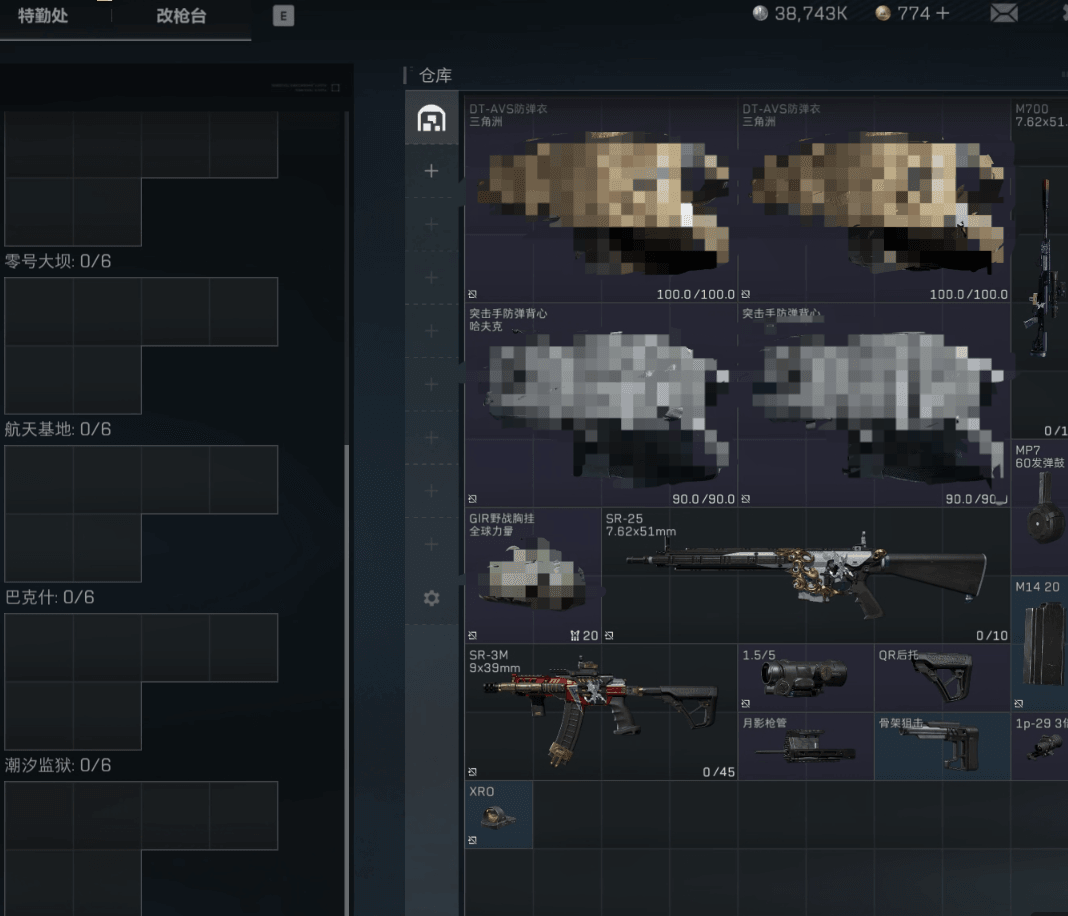Click the 38,743K currency balance

[x=799, y=13]
